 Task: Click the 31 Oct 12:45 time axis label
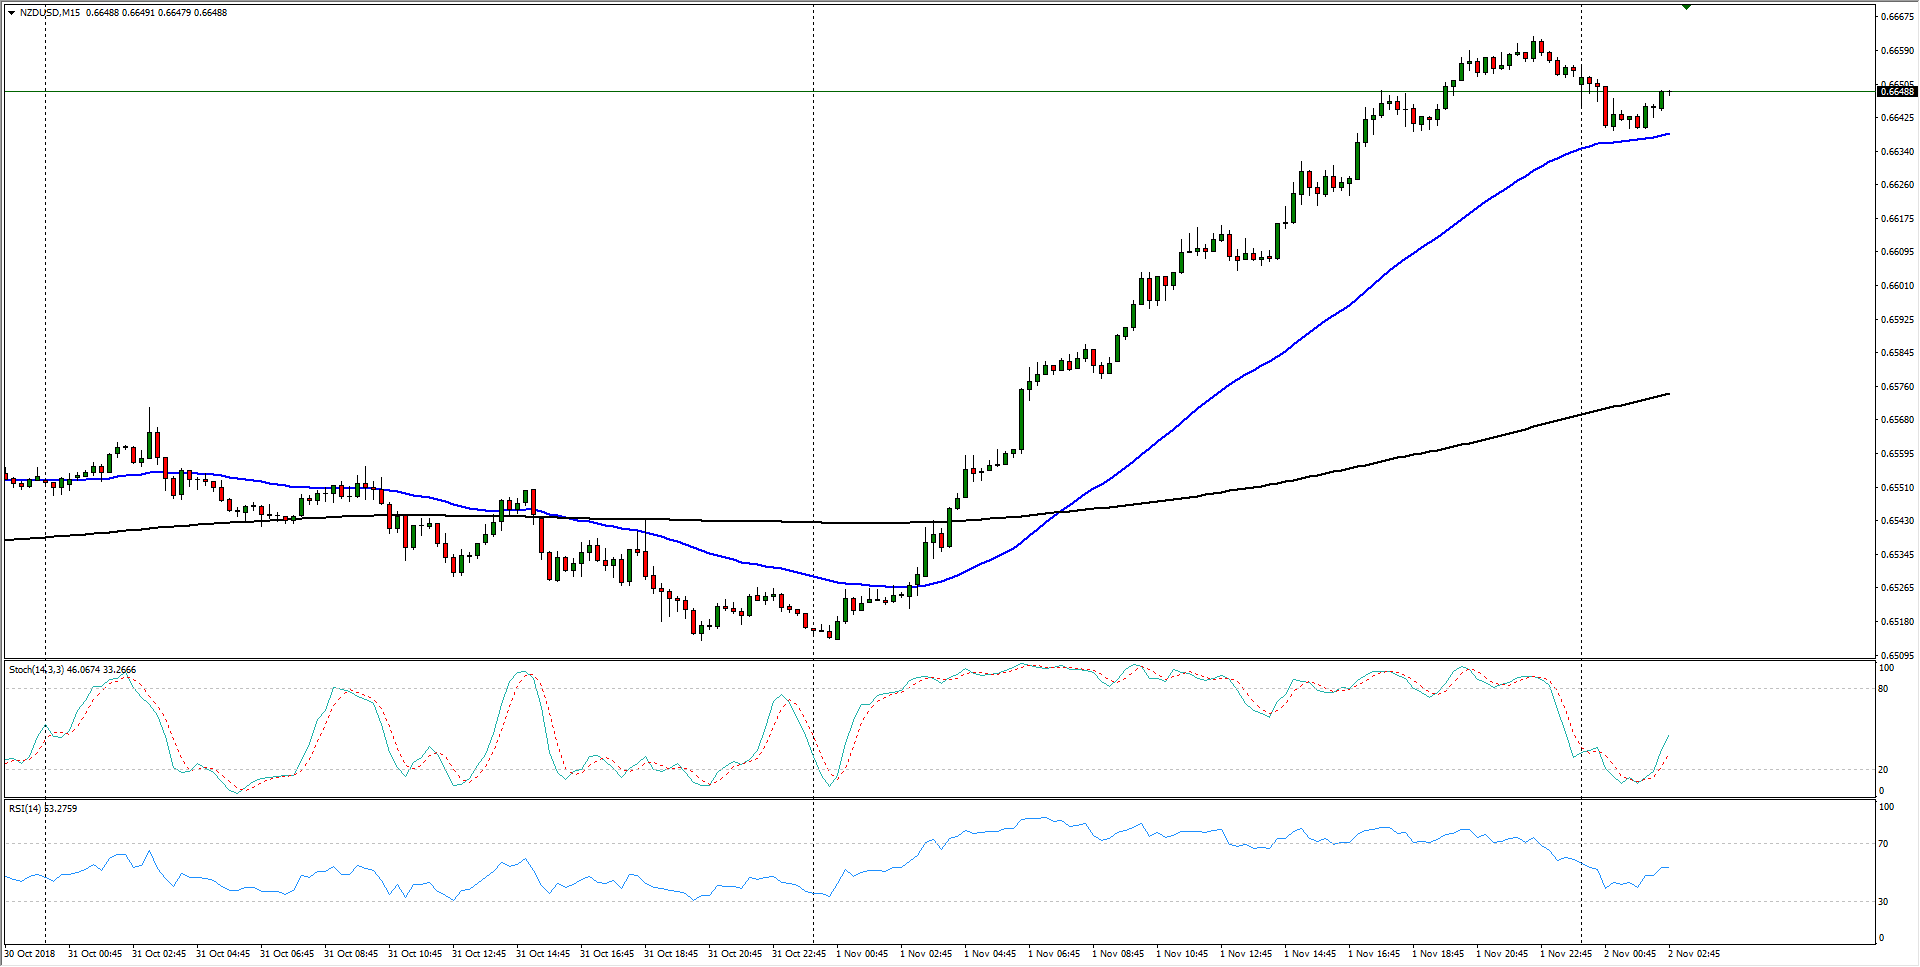pos(478,954)
